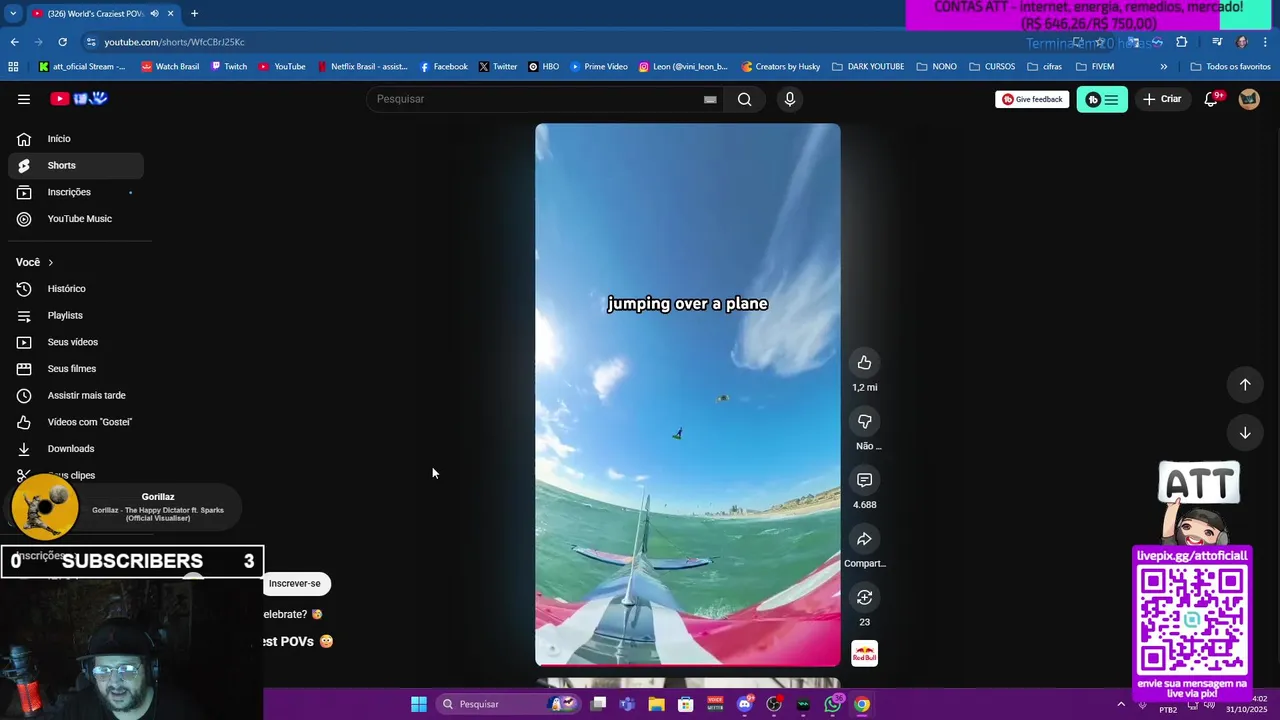Open Seus vídeos in sidebar
1280x720 pixels.
click(x=76, y=342)
